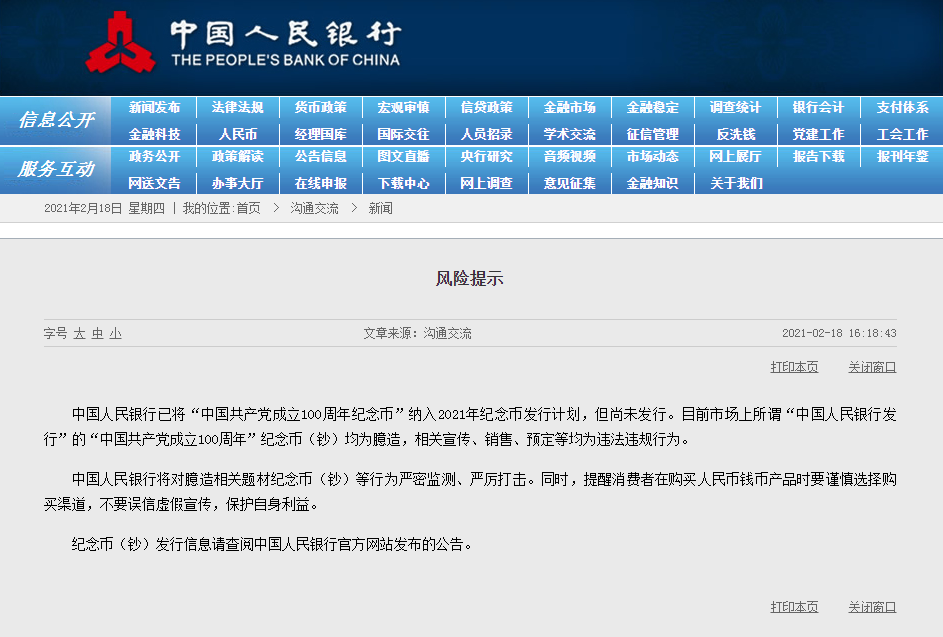Click the 字号 font size label
The image size is (943, 637).
55,333
